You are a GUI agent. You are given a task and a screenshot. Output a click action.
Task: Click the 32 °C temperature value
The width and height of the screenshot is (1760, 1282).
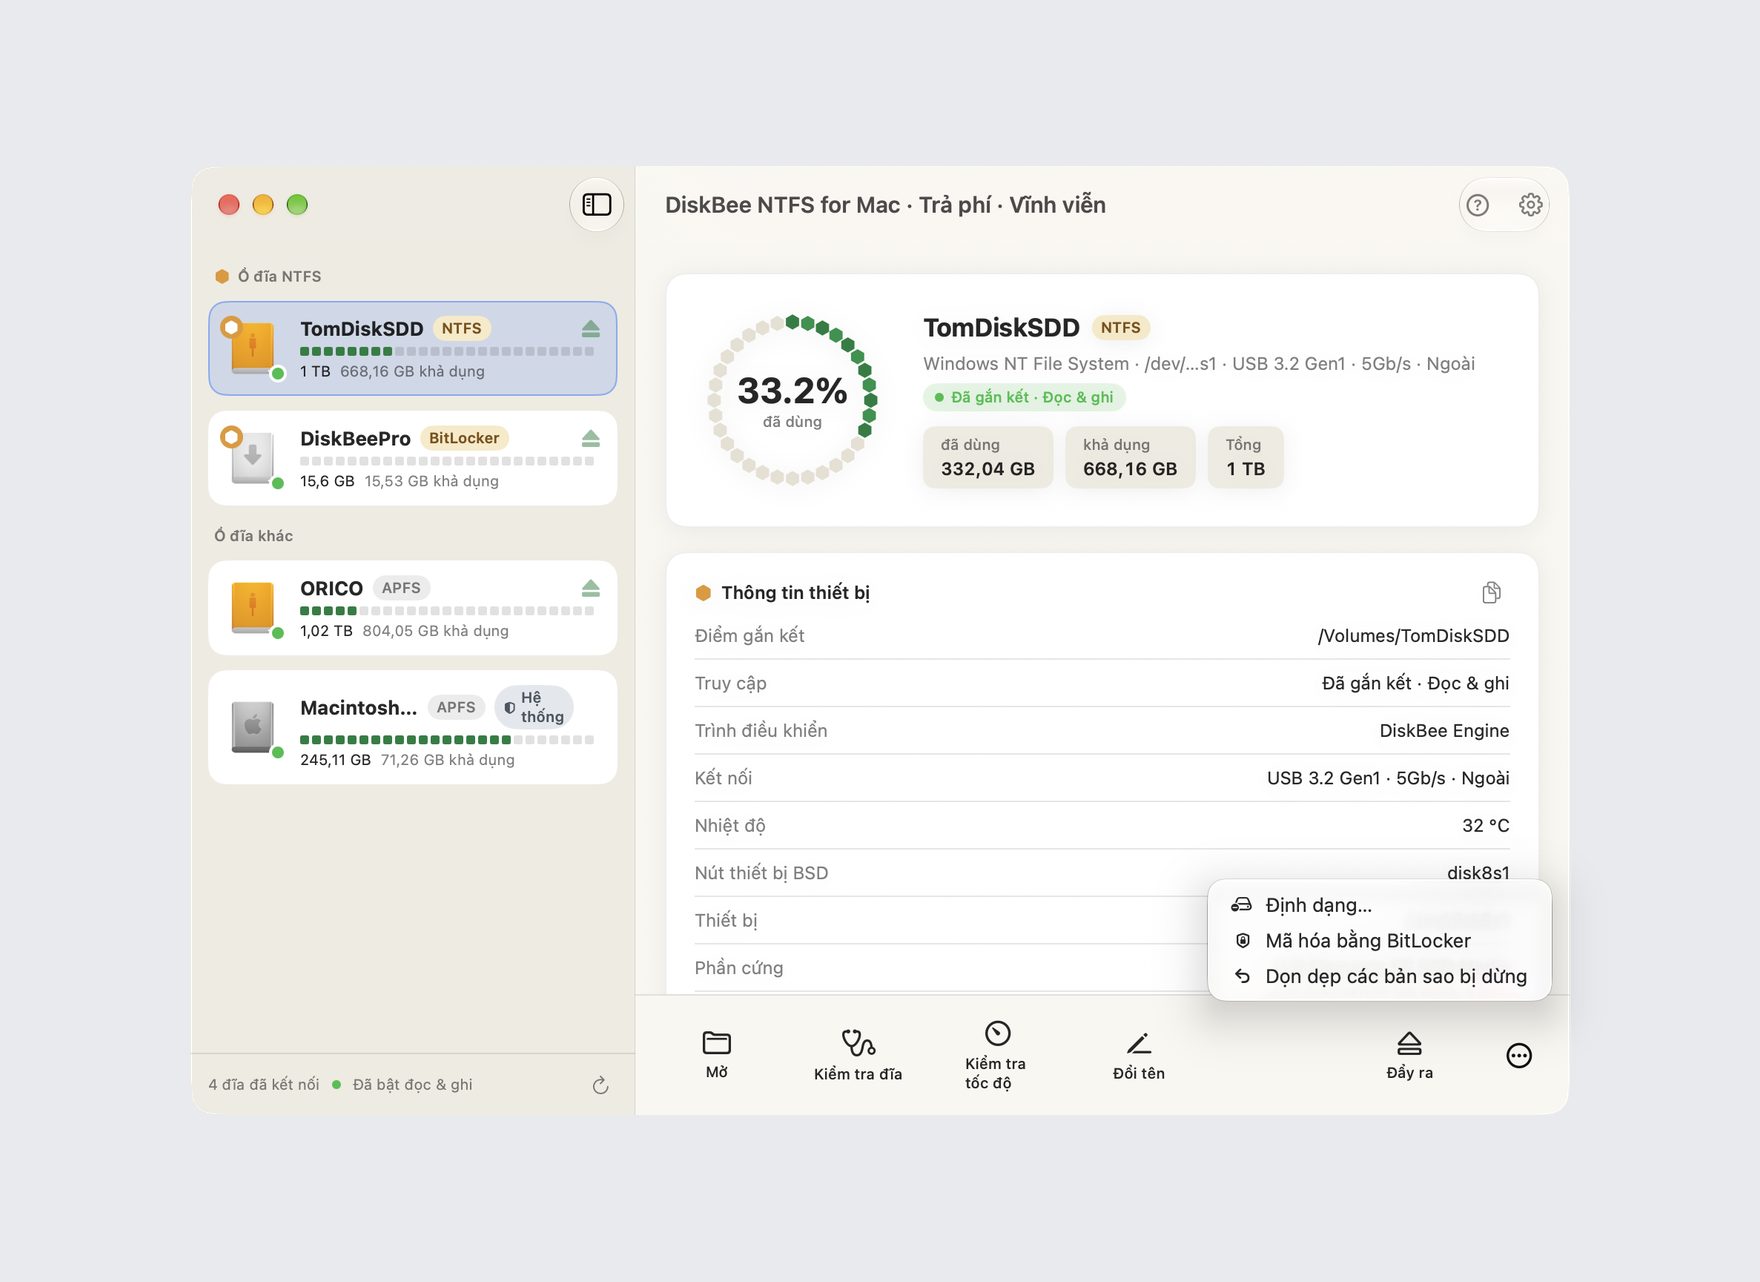[x=1485, y=826]
